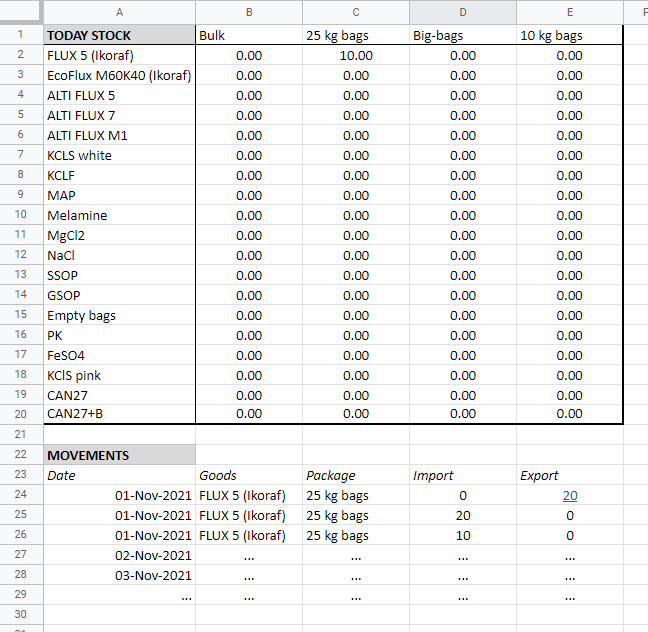Select the column C header
This screenshot has width=648, height=632.
(356, 12)
